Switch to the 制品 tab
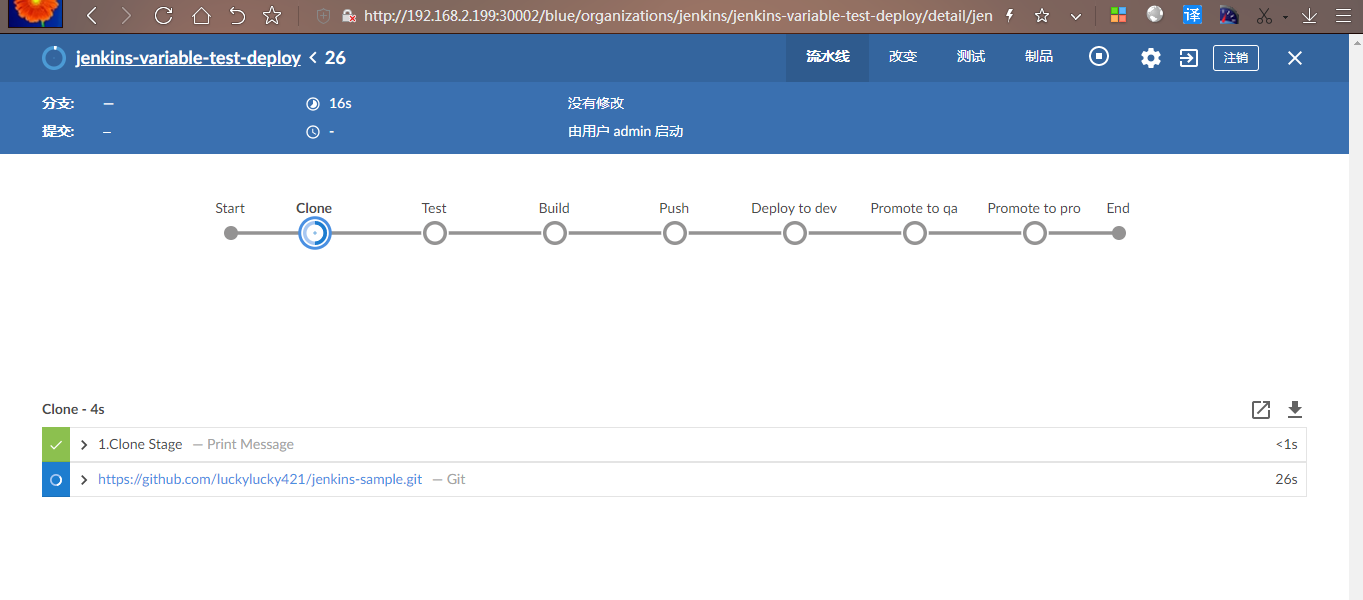Viewport: 1363px width, 600px height. click(x=1039, y=57)
